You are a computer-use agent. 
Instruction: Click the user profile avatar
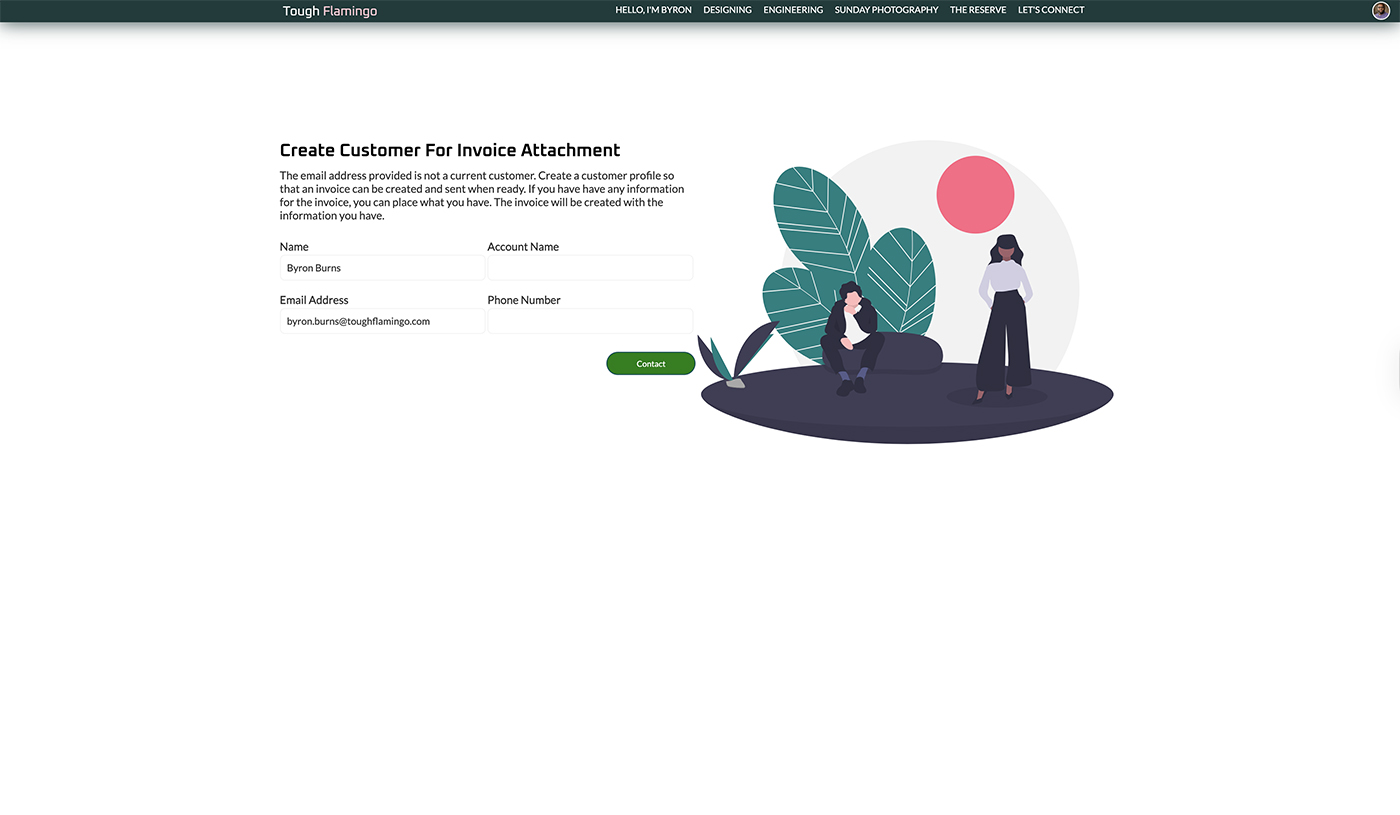pos(1381,11)
